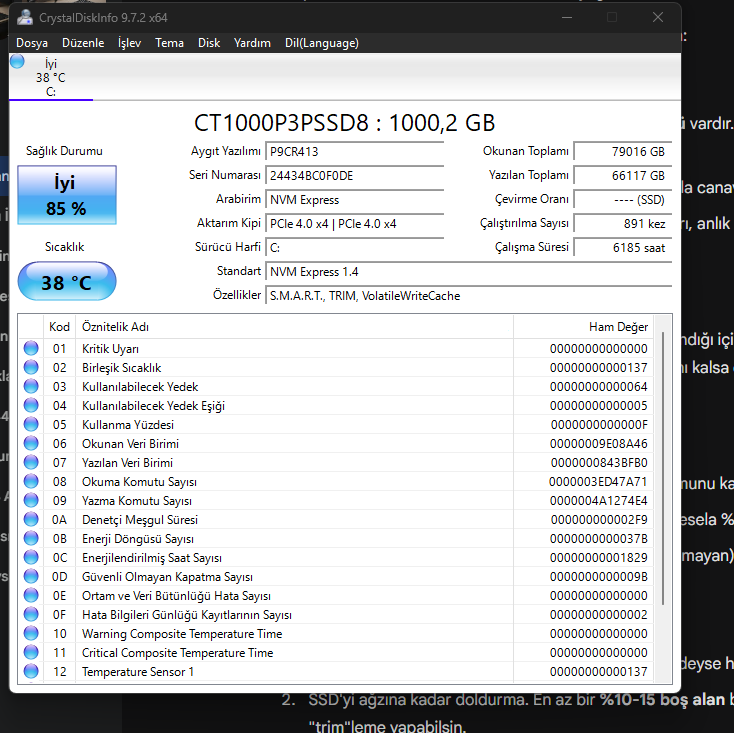Minimize the CrystalDiskInfo window
The height and width of the screenshot is (733, 734).
[567, 18]
